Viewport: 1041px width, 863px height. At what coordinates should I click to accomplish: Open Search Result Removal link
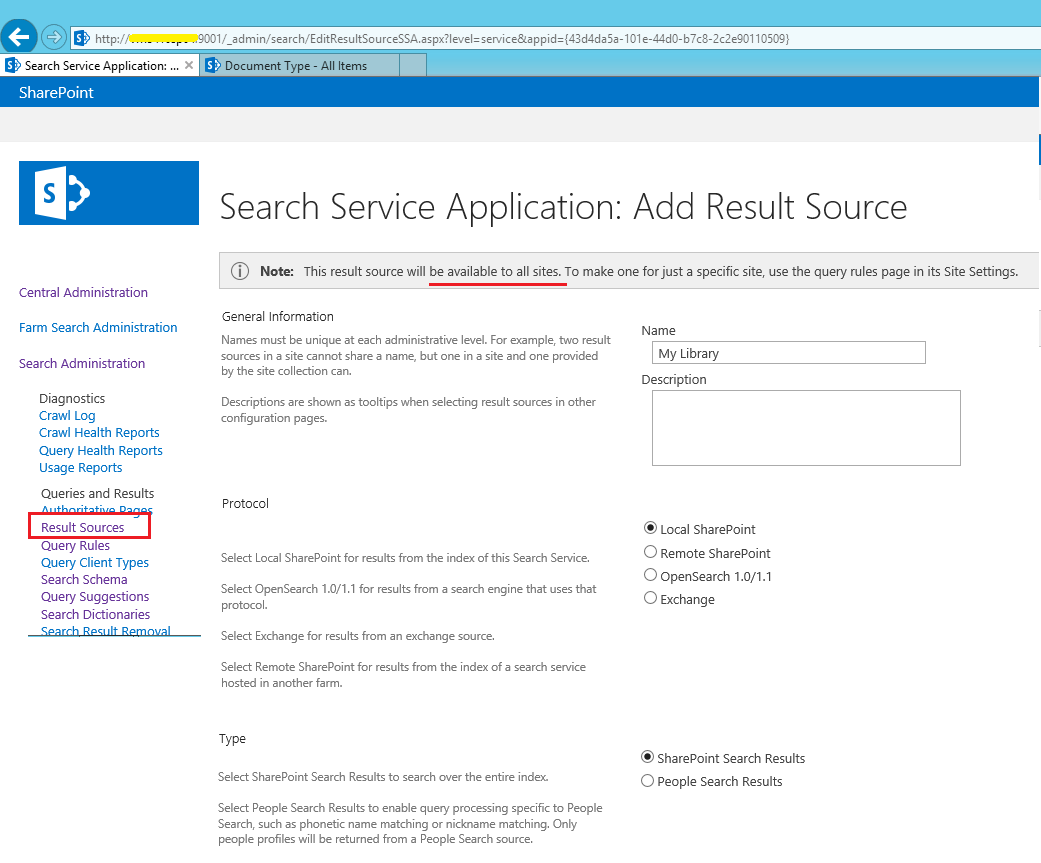coord(106,631)
